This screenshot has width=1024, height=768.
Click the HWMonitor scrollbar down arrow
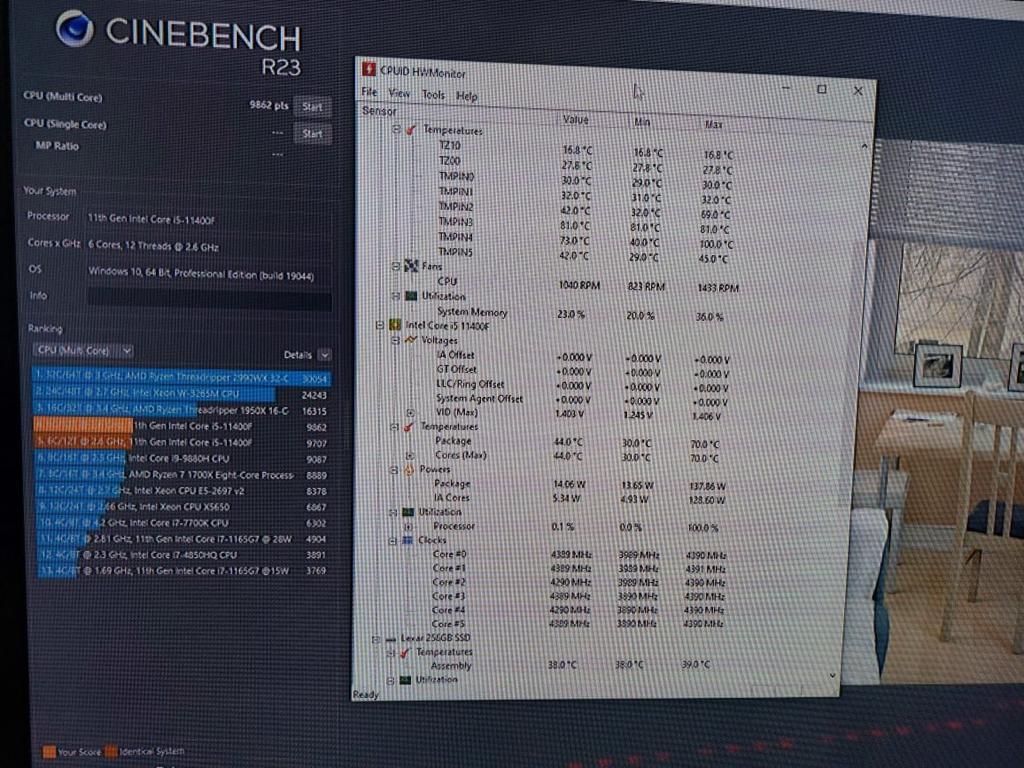pyautogui.click(x=833, y=675)
